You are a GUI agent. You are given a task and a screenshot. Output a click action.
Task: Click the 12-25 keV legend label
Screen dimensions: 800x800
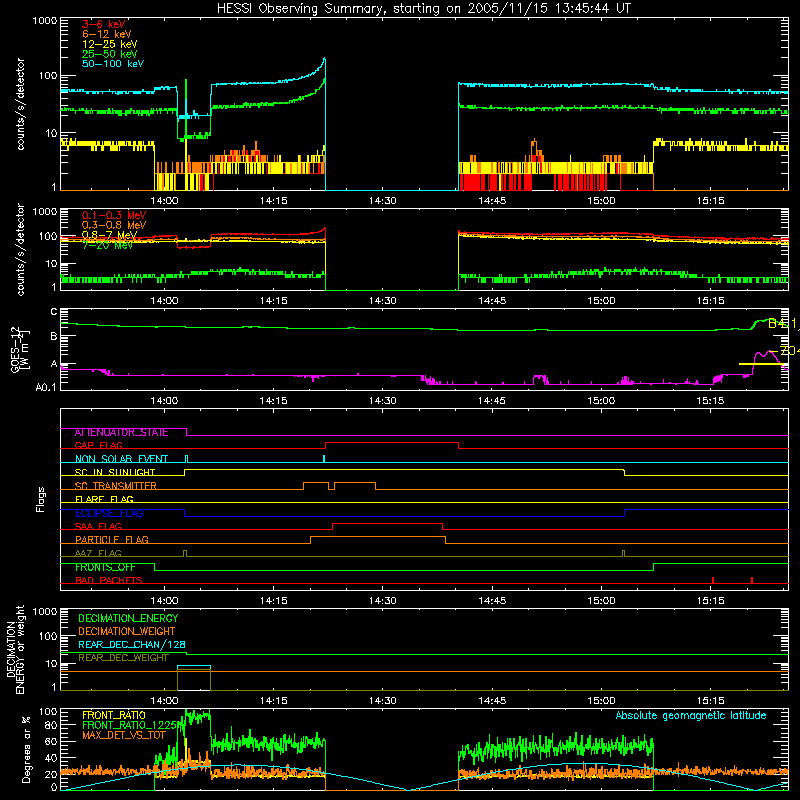[x=110, y=44]
